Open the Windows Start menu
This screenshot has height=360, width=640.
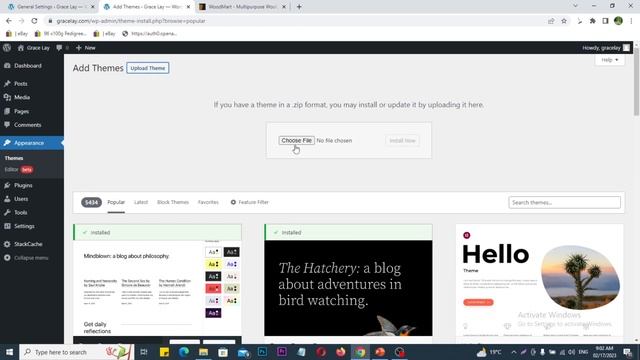9,352
